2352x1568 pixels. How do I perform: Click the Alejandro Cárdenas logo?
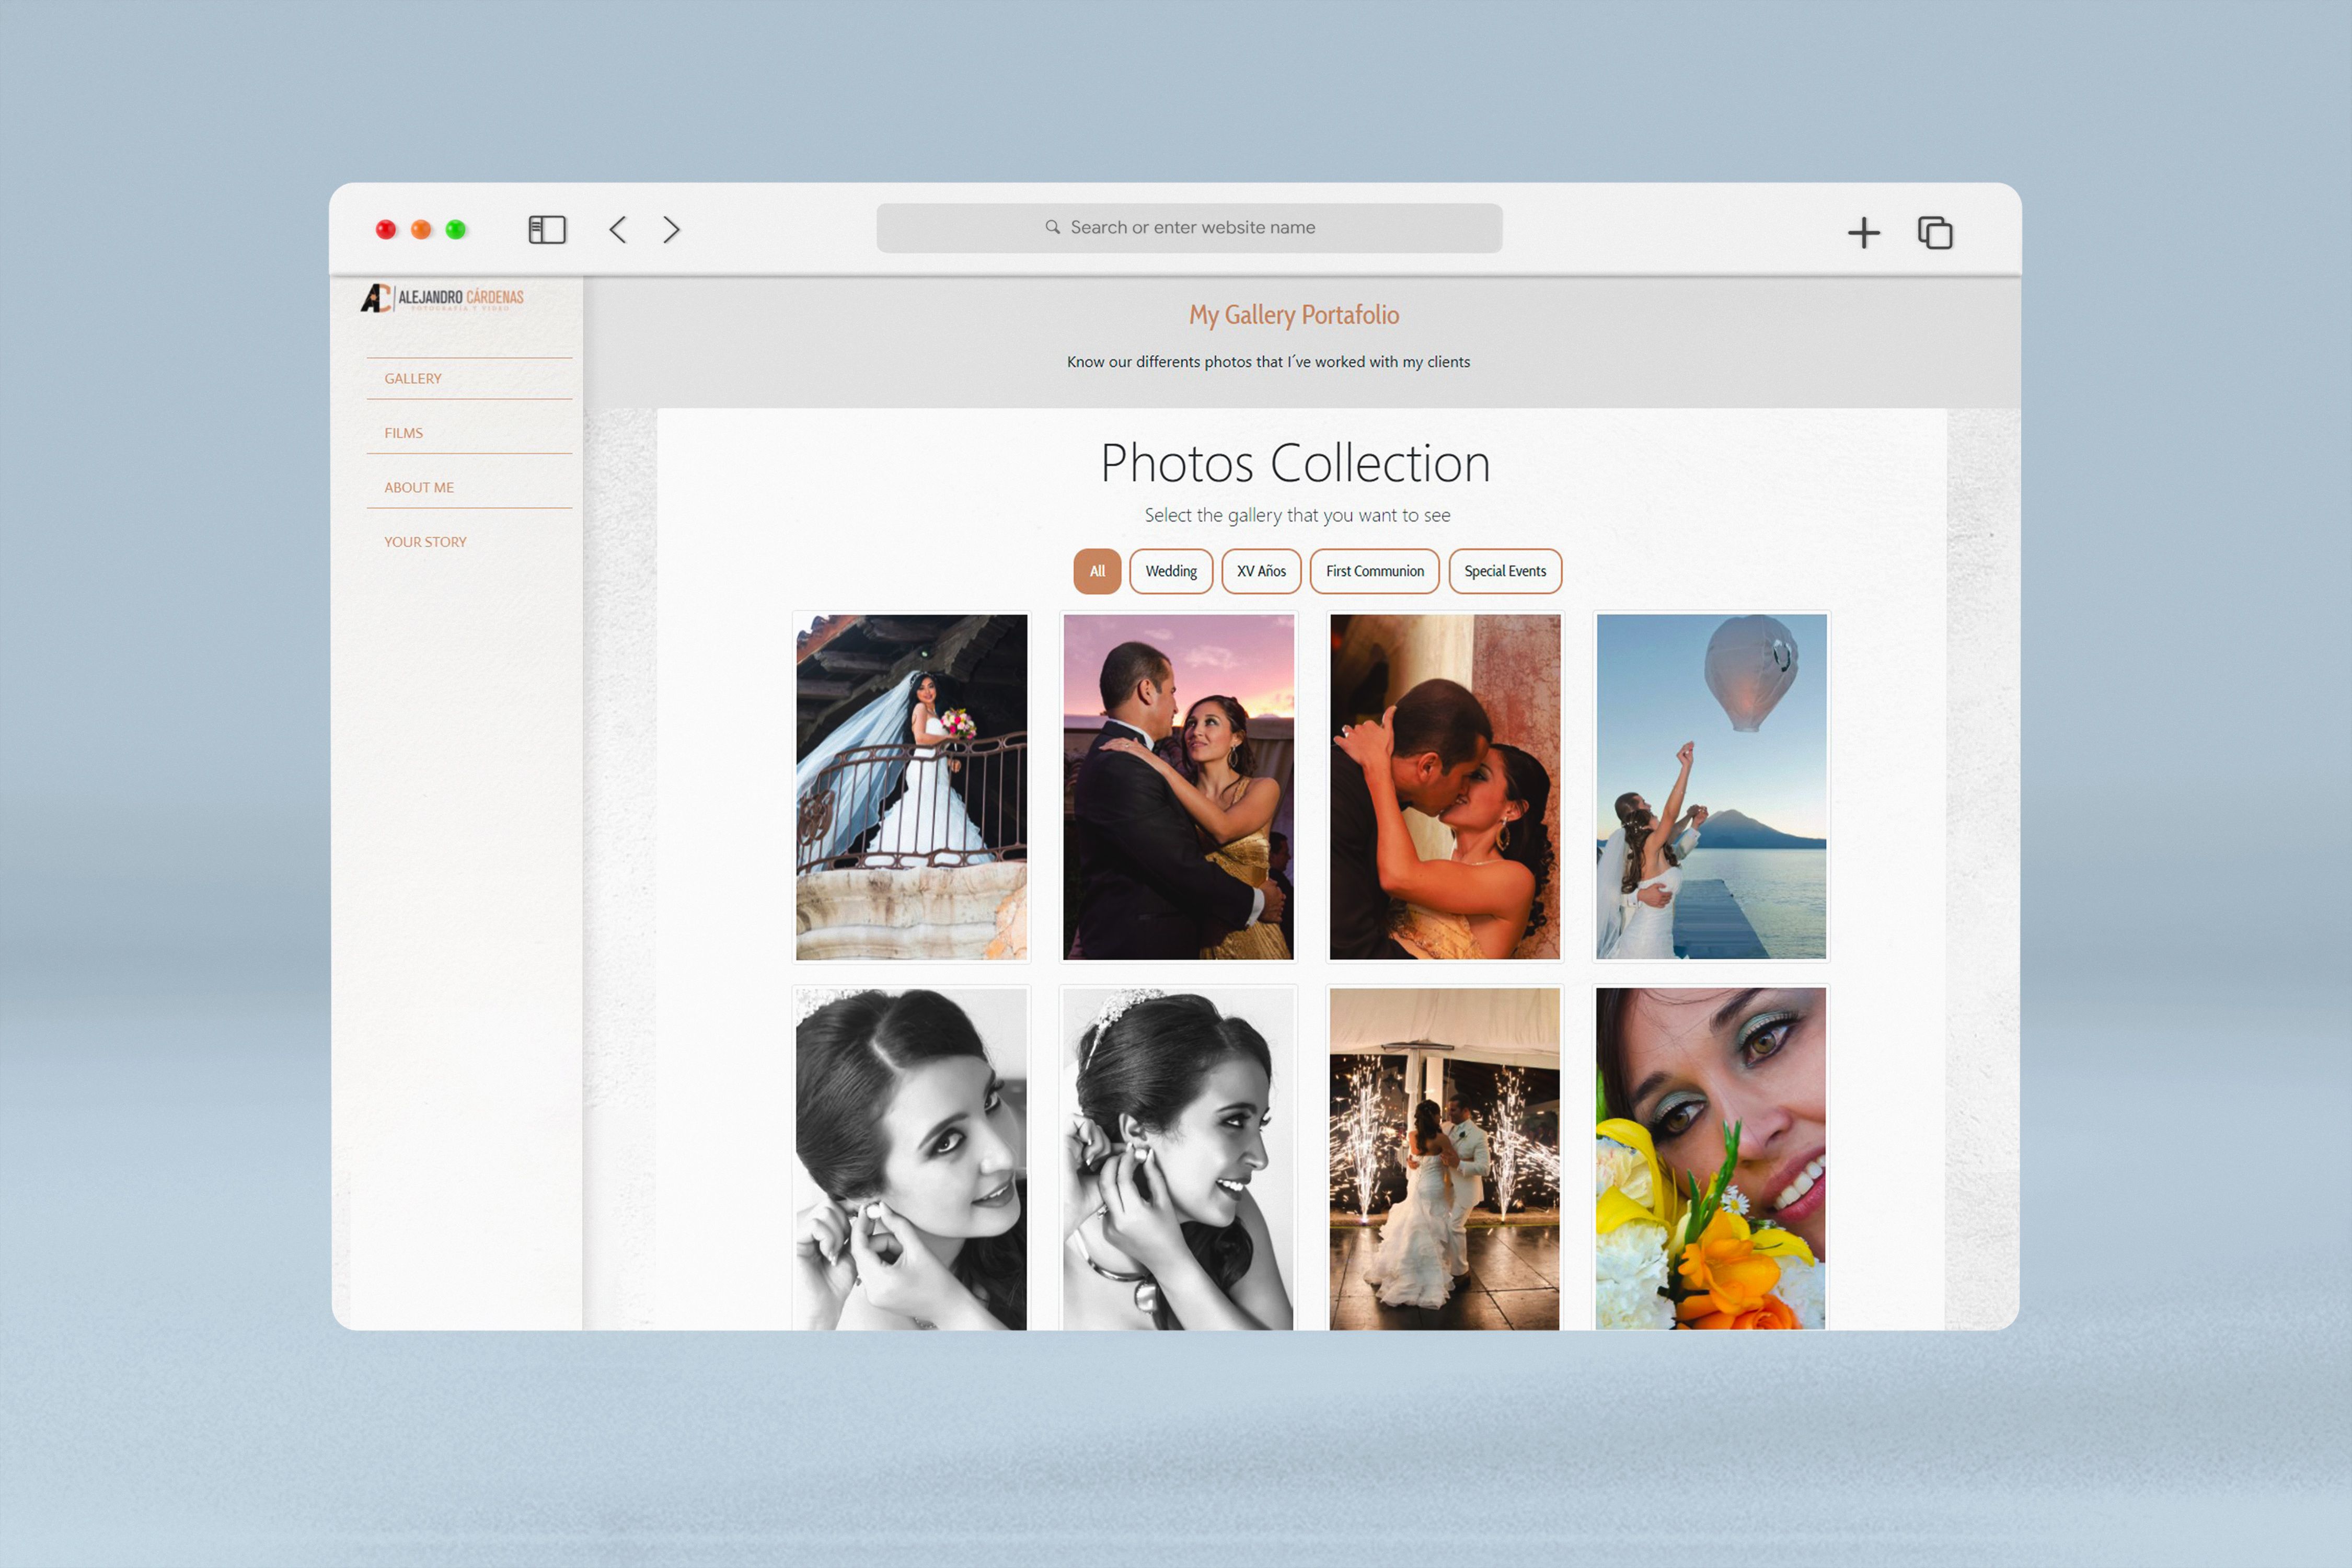point(442,298)
